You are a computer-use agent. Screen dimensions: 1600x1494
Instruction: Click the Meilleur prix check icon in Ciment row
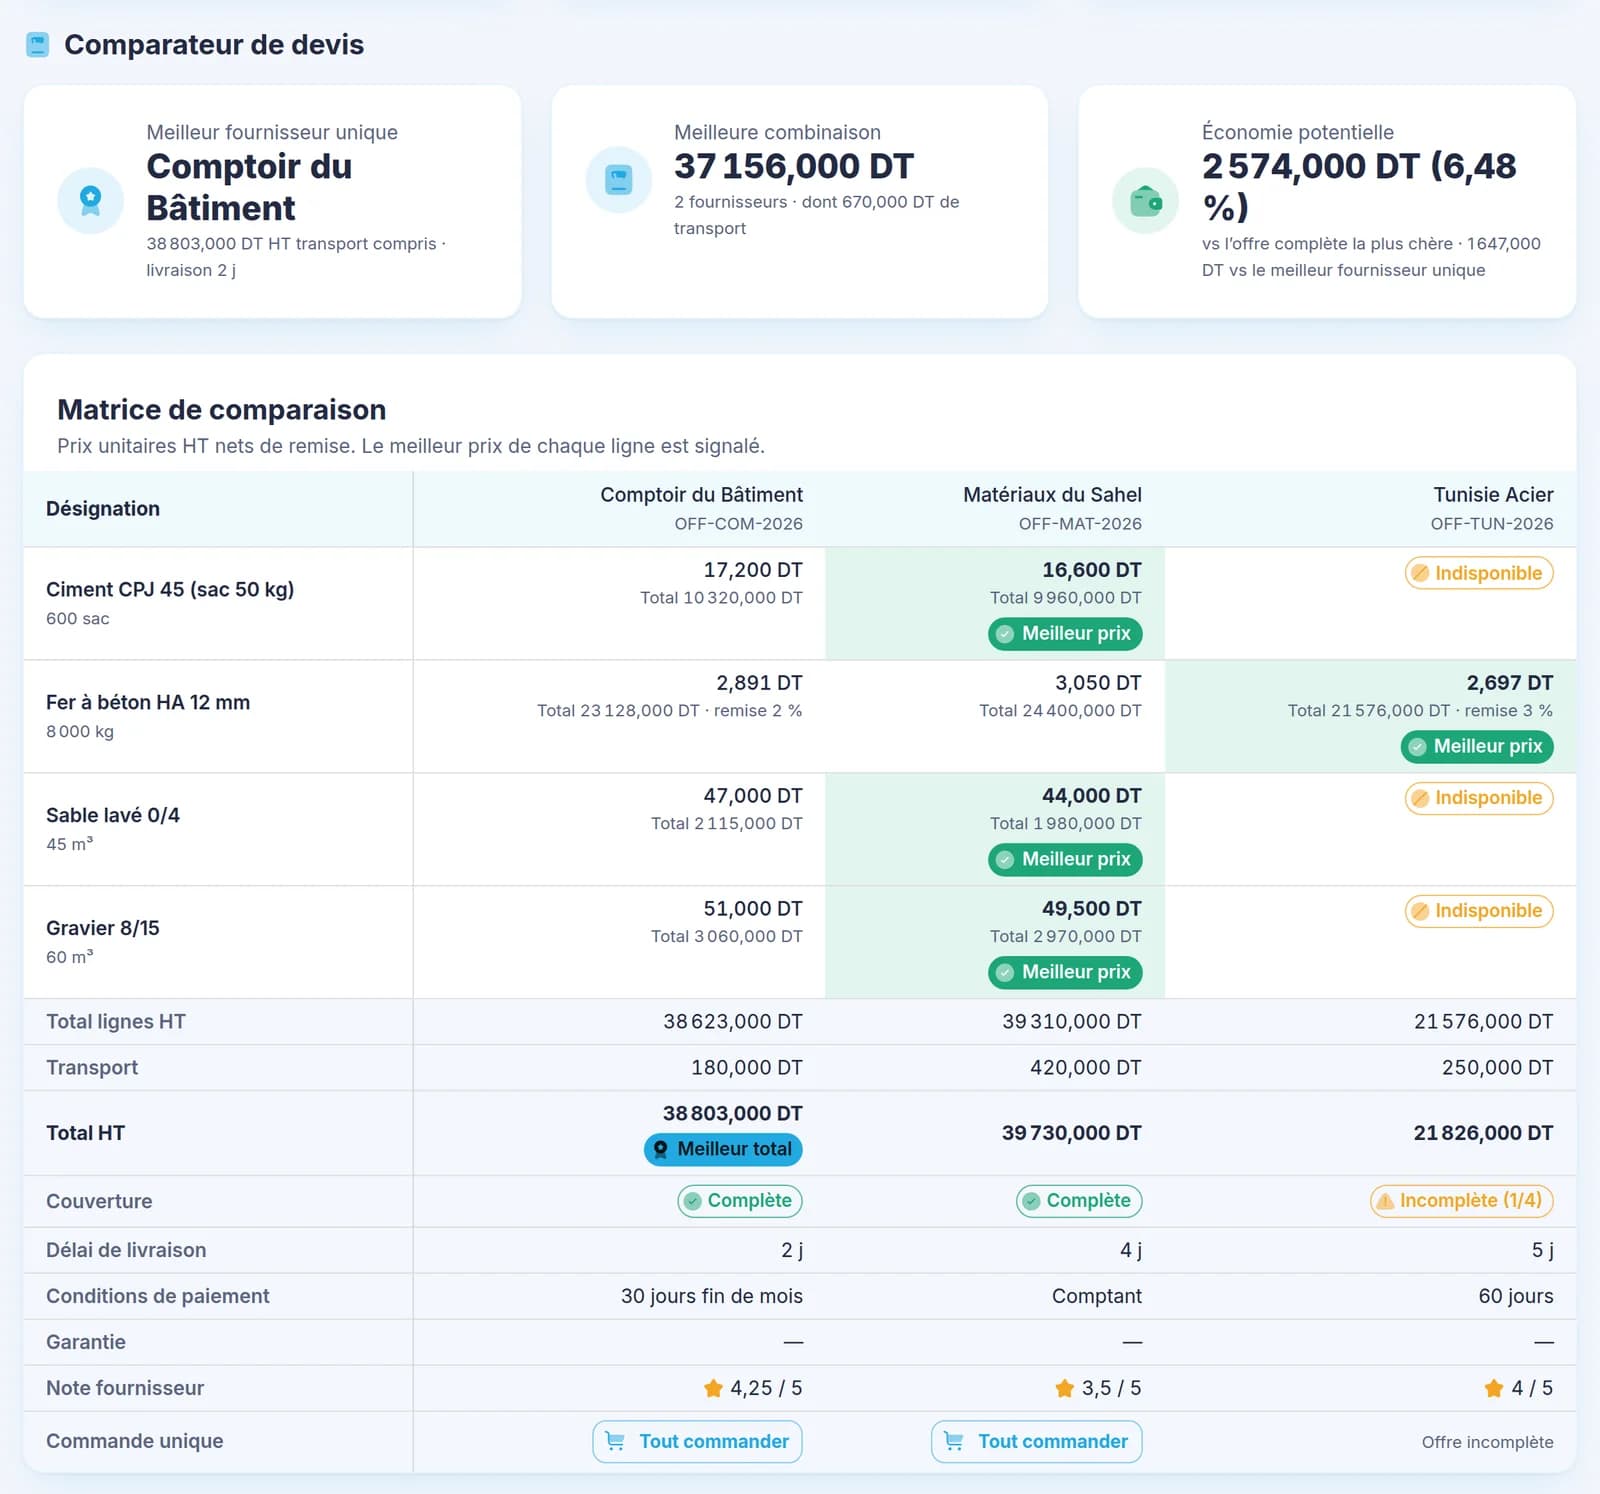pyautogui.click(x=1005, y=634)
